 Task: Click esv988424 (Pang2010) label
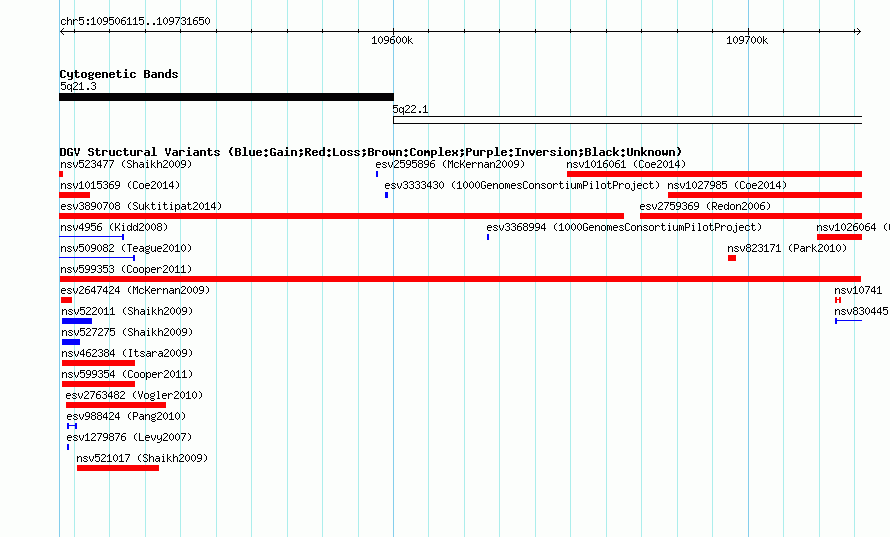126,417
